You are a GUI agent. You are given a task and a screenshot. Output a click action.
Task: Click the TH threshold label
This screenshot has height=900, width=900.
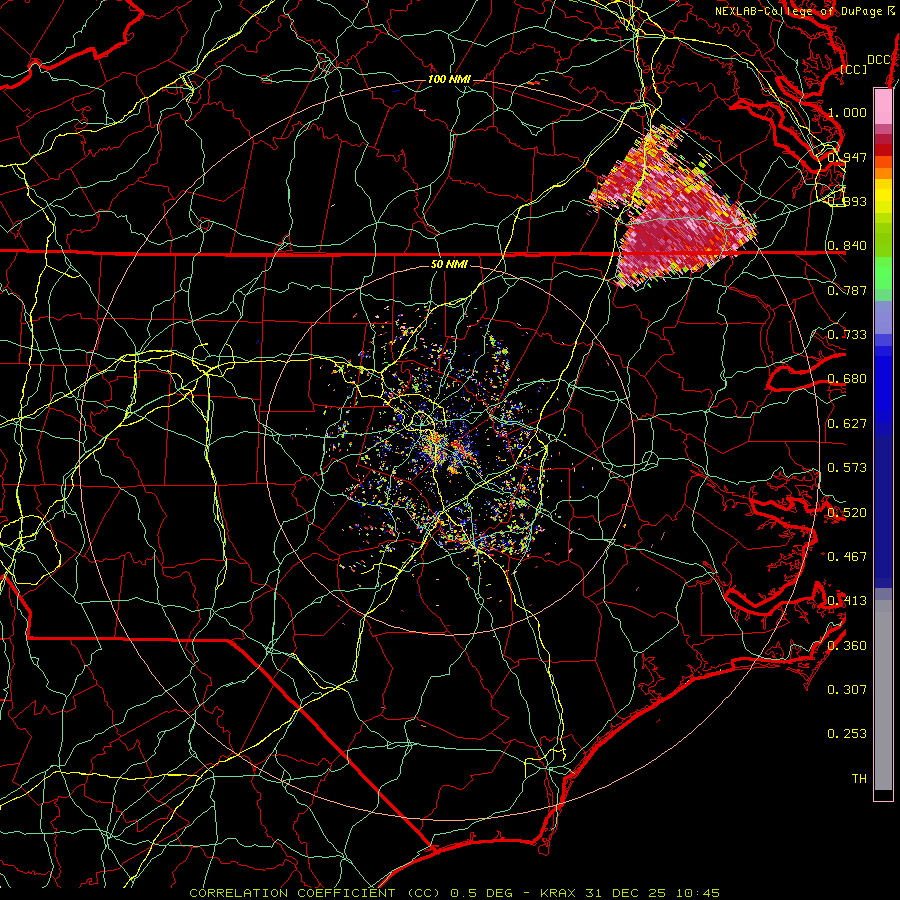(x=859, y=779)
